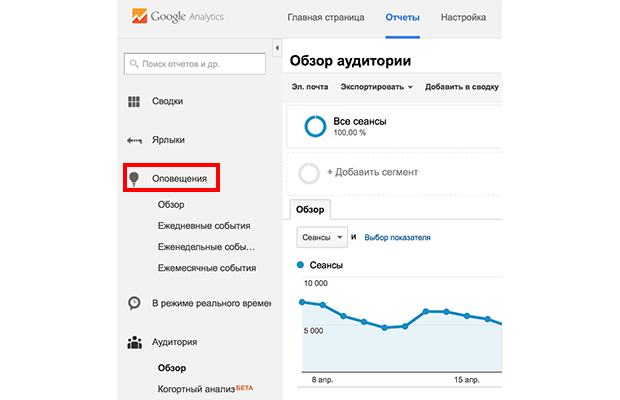
Task: Click the Ярлыки shortcuts arrow icon
Action: (134, 141)
